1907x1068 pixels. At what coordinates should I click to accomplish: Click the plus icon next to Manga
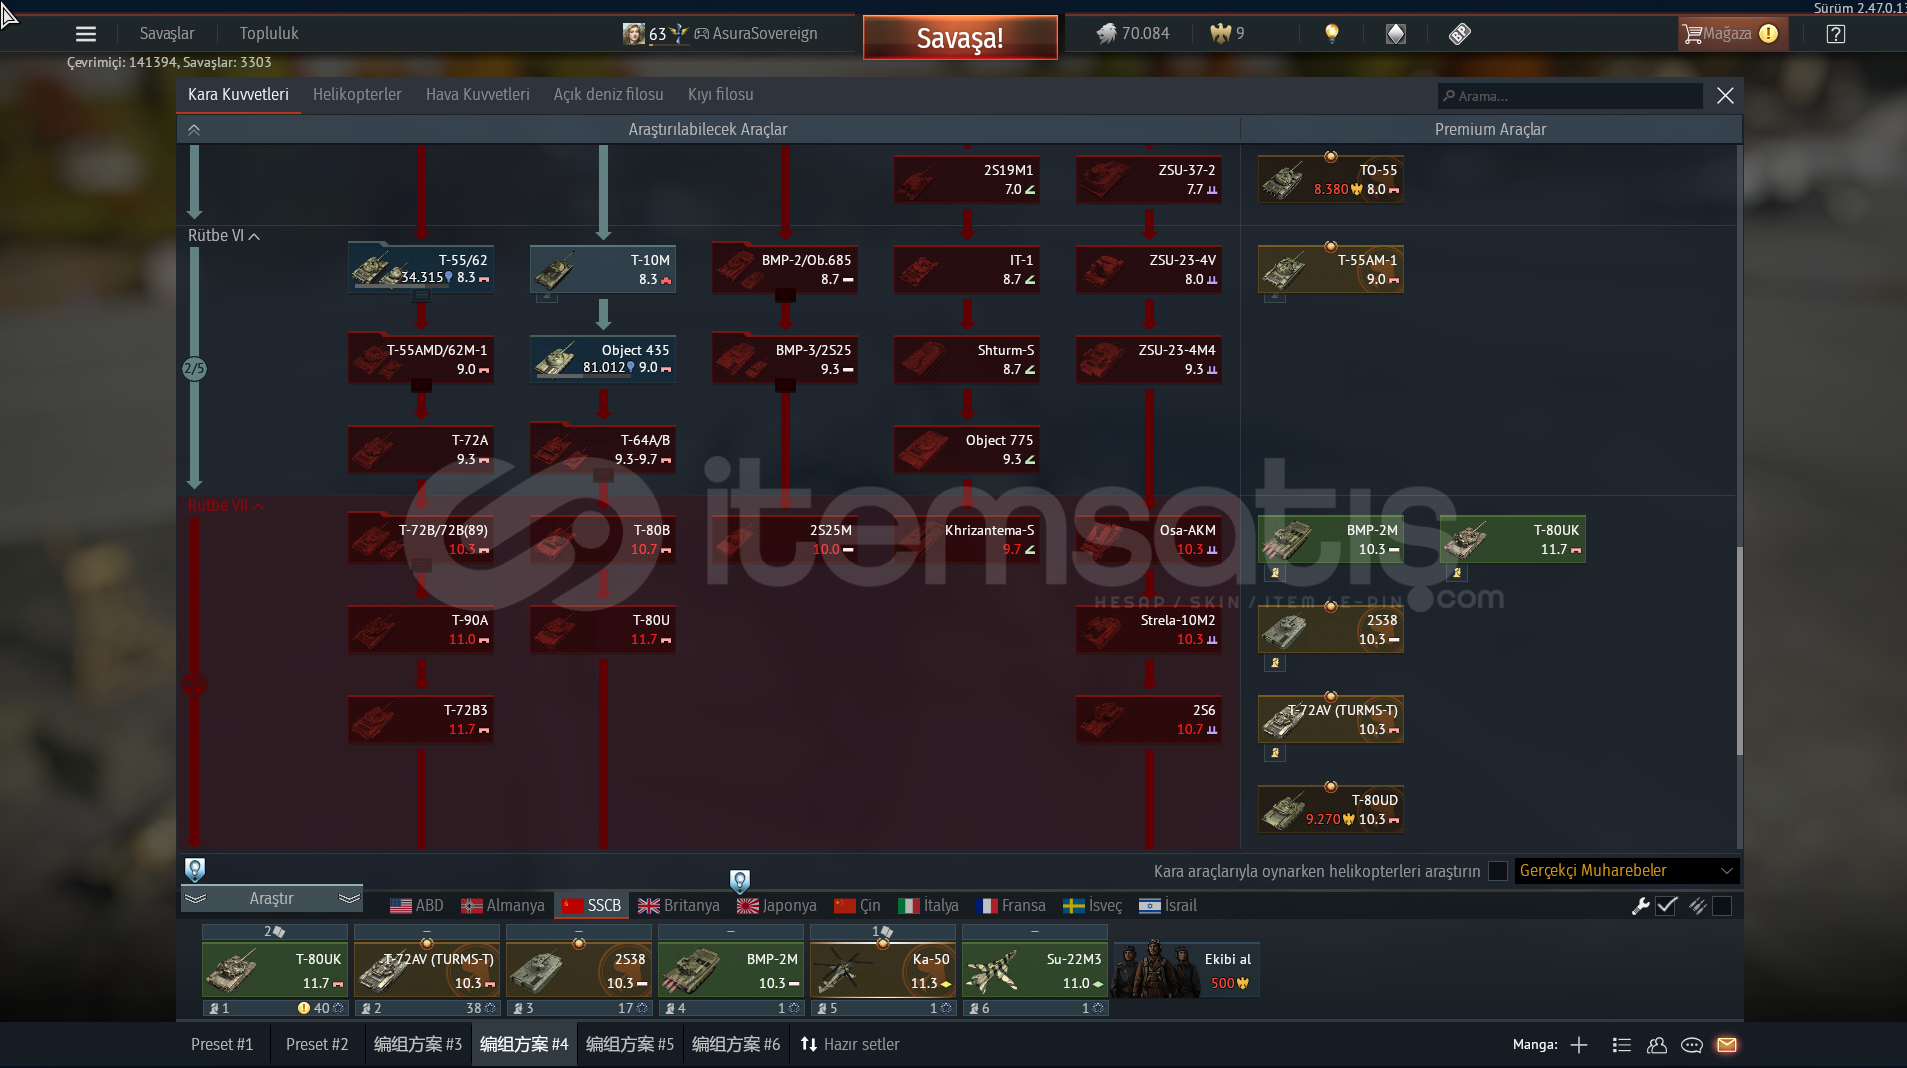tap(1579, 1045)
